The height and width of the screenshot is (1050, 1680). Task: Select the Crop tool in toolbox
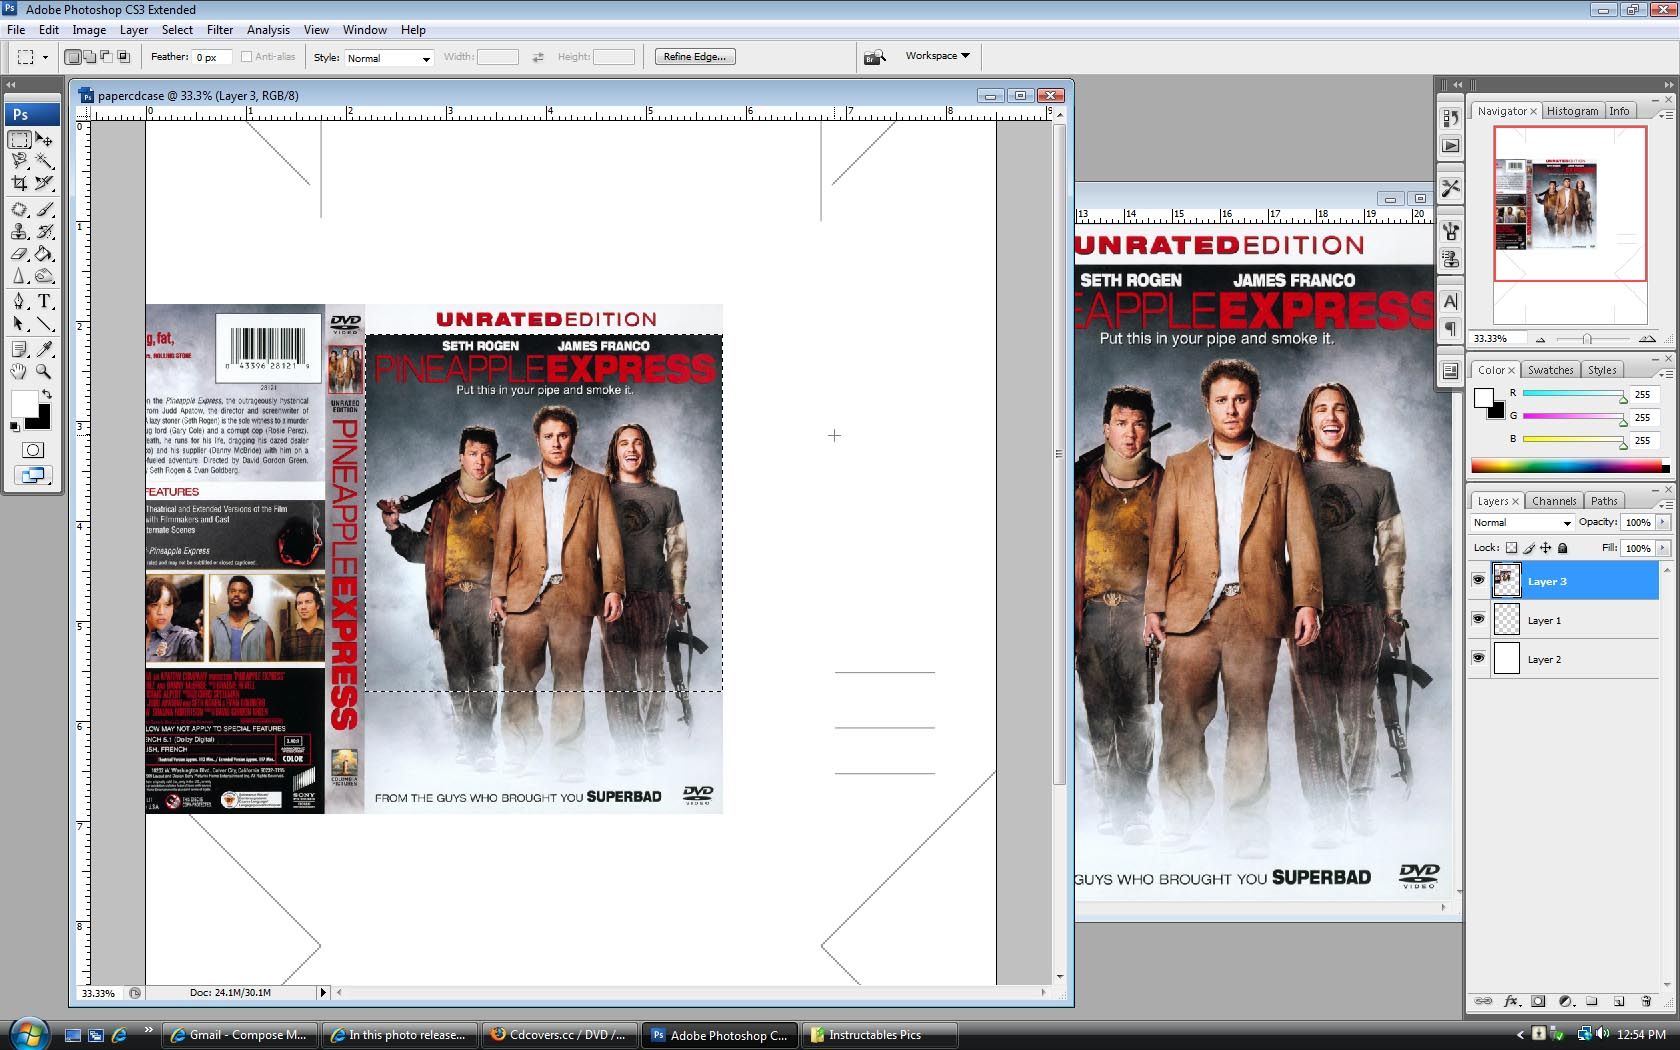click(19, 184)
